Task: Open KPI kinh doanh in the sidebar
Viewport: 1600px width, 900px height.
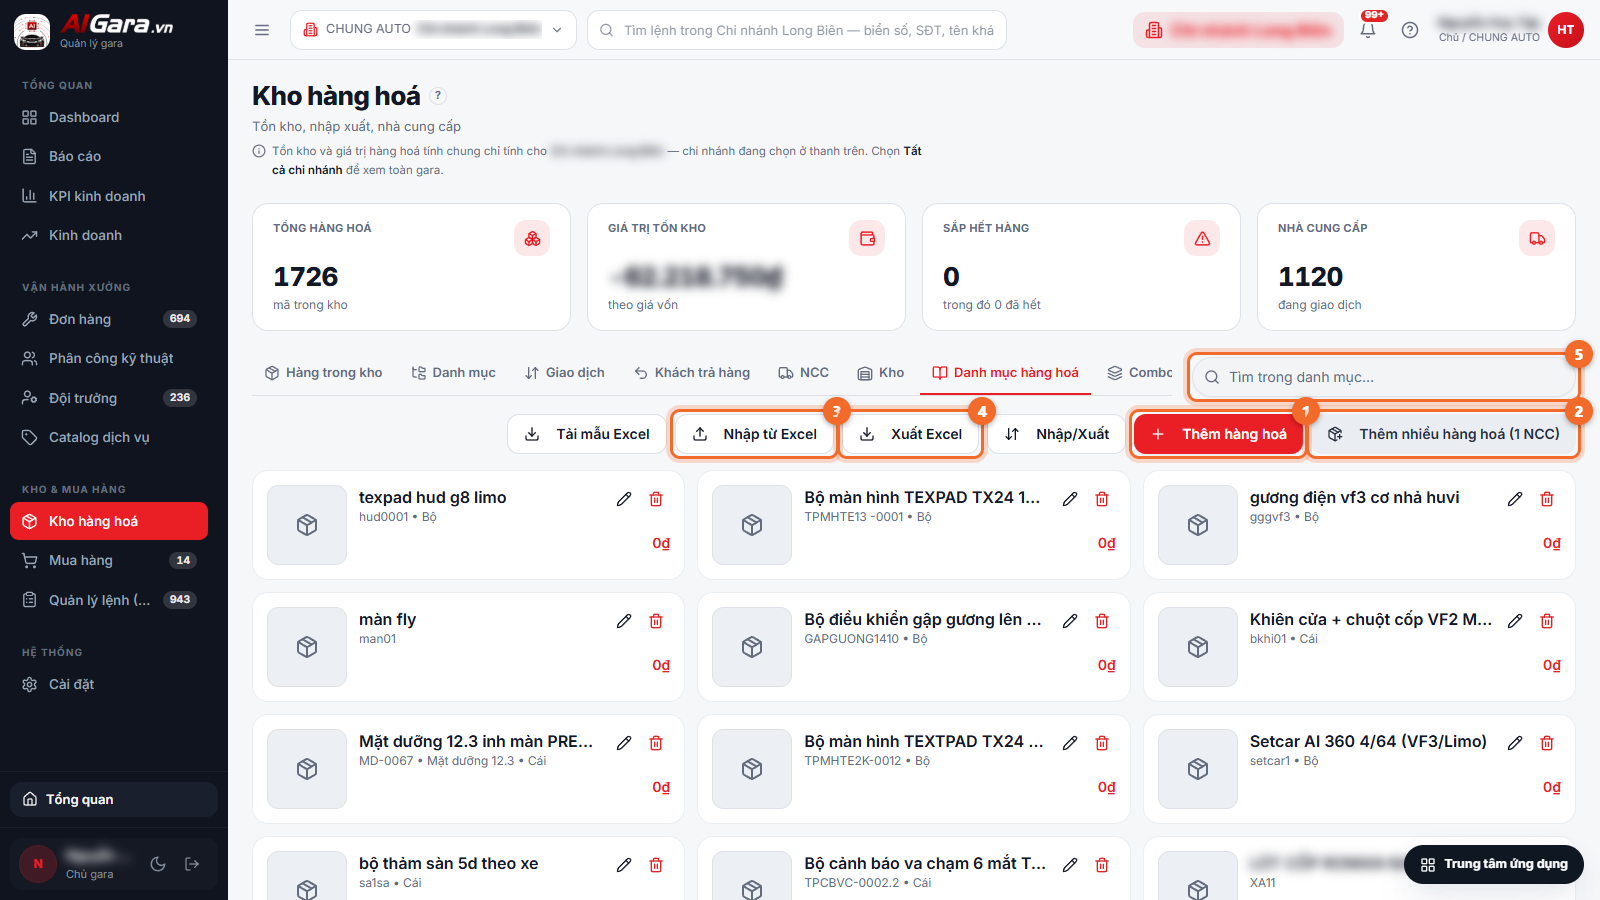Action: click(109, 196)
